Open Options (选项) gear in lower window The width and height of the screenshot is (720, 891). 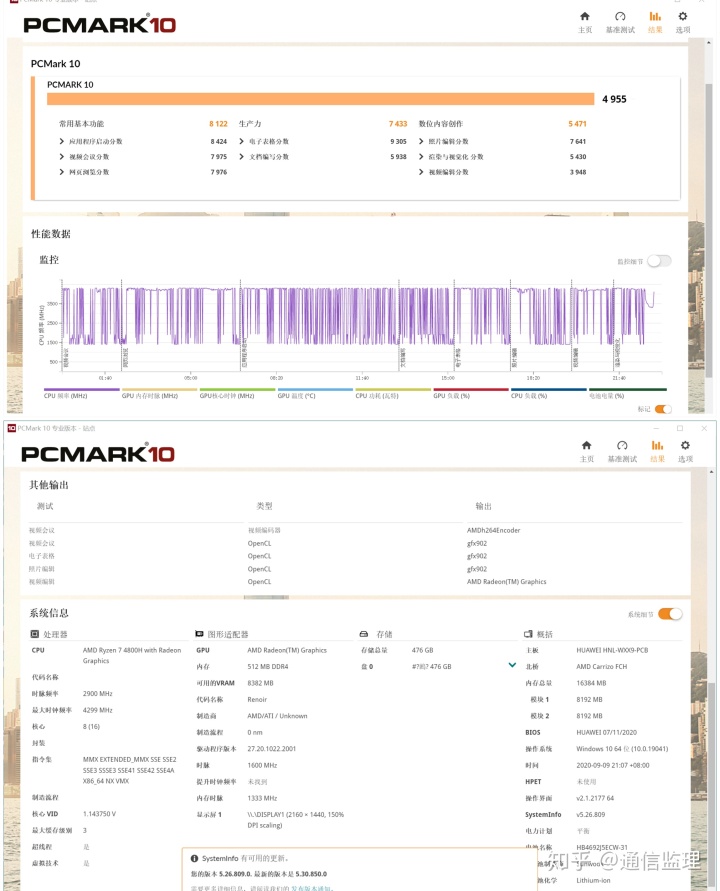pos(685,451)
